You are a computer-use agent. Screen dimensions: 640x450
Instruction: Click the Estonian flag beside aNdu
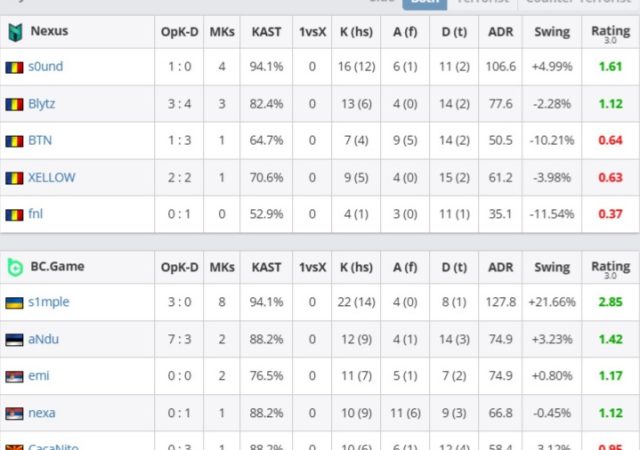14,339
